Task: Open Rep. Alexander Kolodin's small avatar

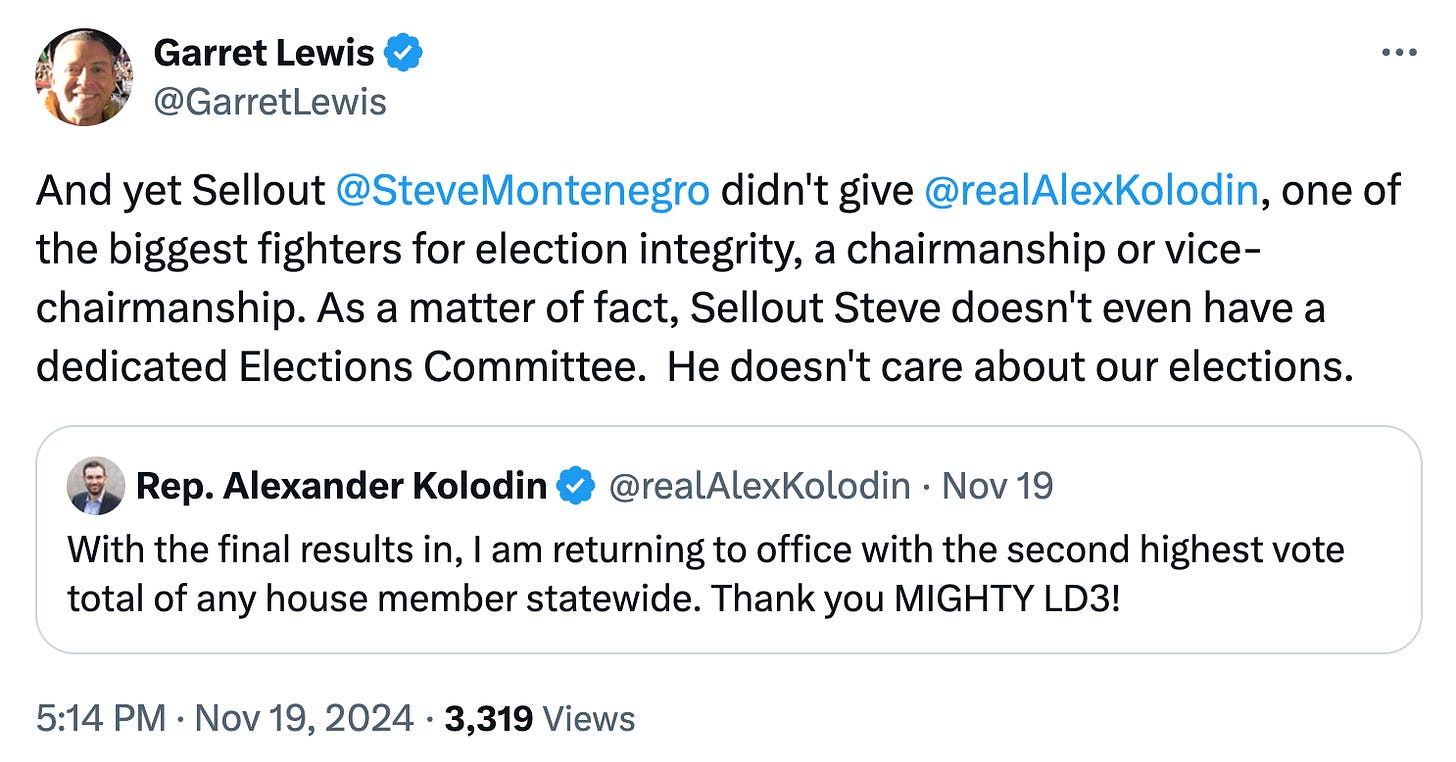Action: tap(95, 486)
